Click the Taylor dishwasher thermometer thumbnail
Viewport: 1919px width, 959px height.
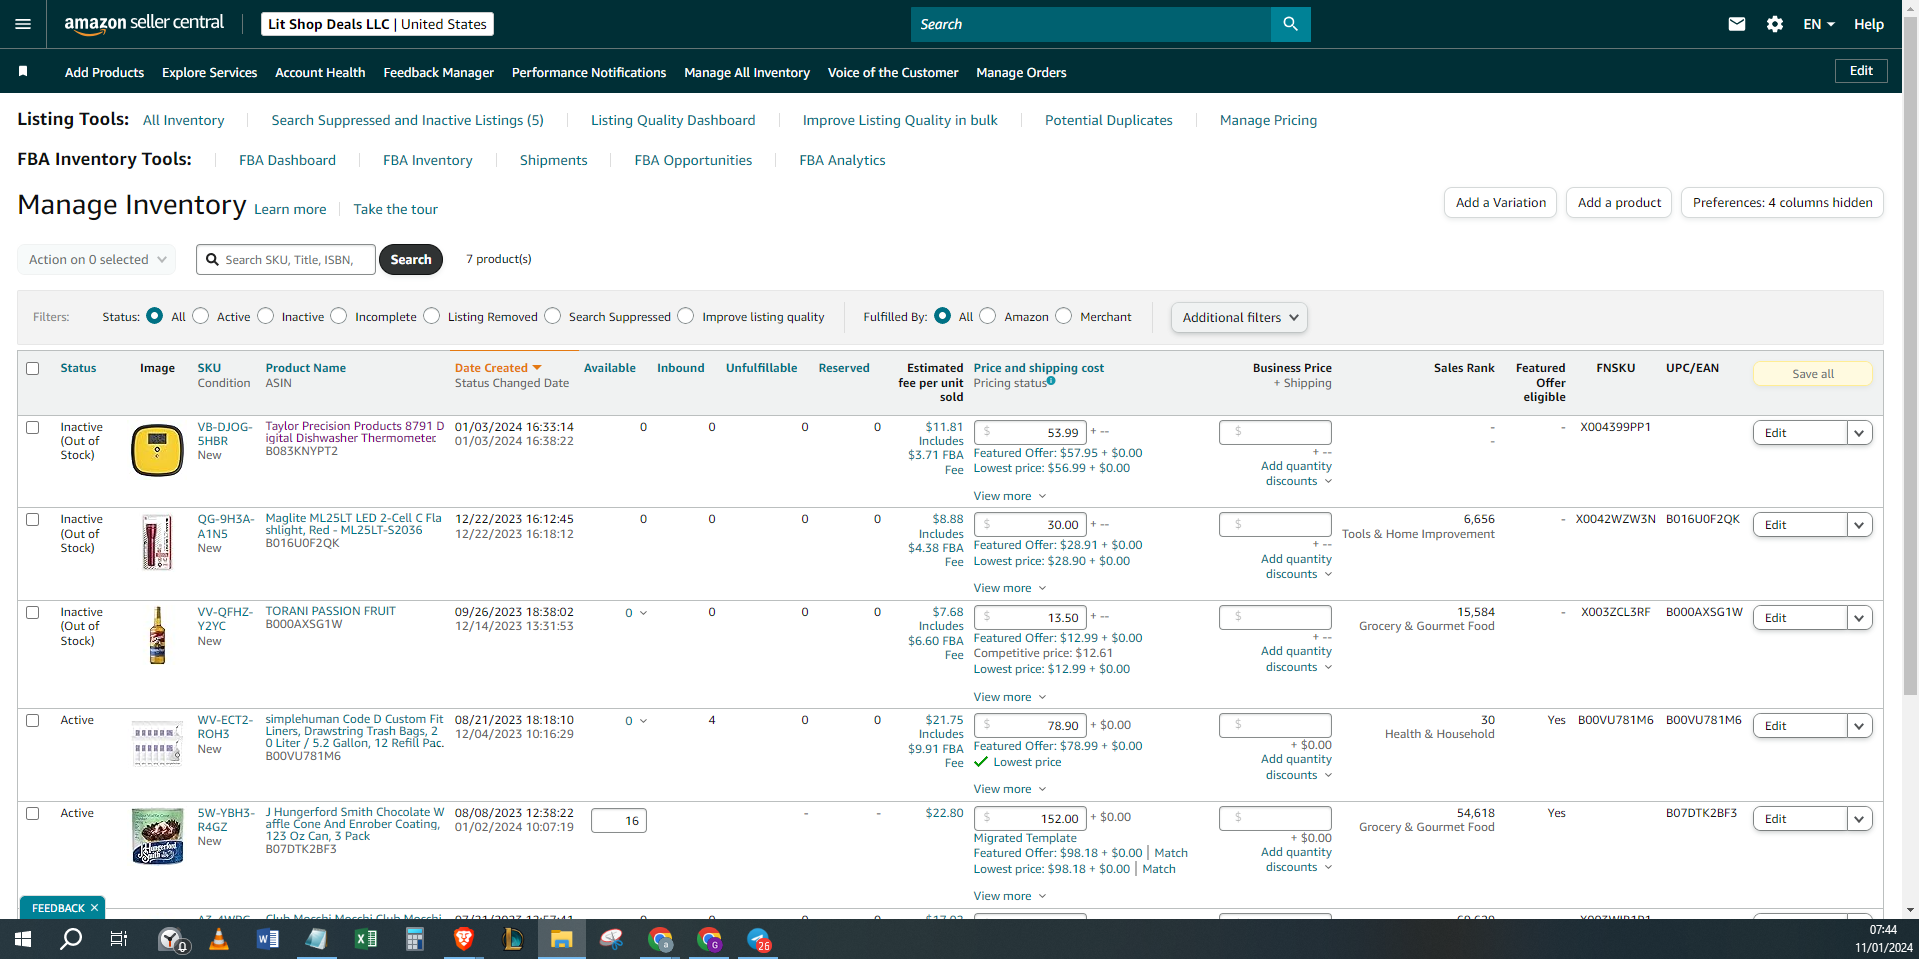point(157,449)
